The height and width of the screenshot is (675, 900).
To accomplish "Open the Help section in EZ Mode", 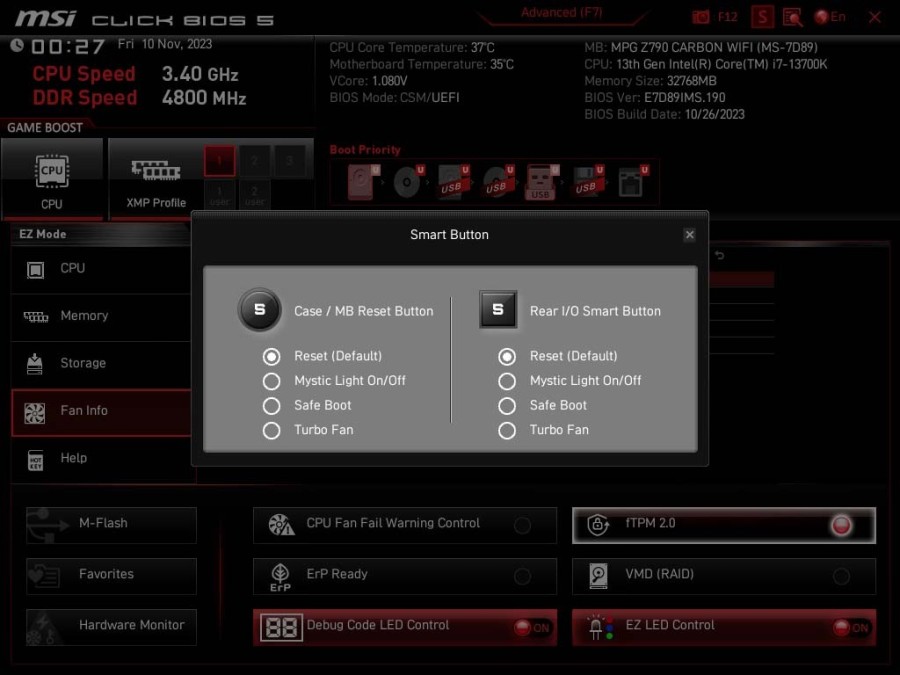I will point(101,459).
